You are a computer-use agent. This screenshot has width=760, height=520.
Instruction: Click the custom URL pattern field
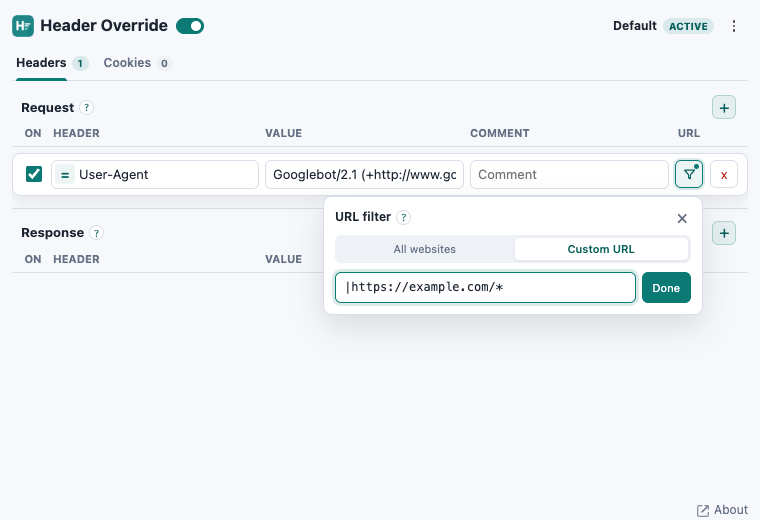point(485,287)
